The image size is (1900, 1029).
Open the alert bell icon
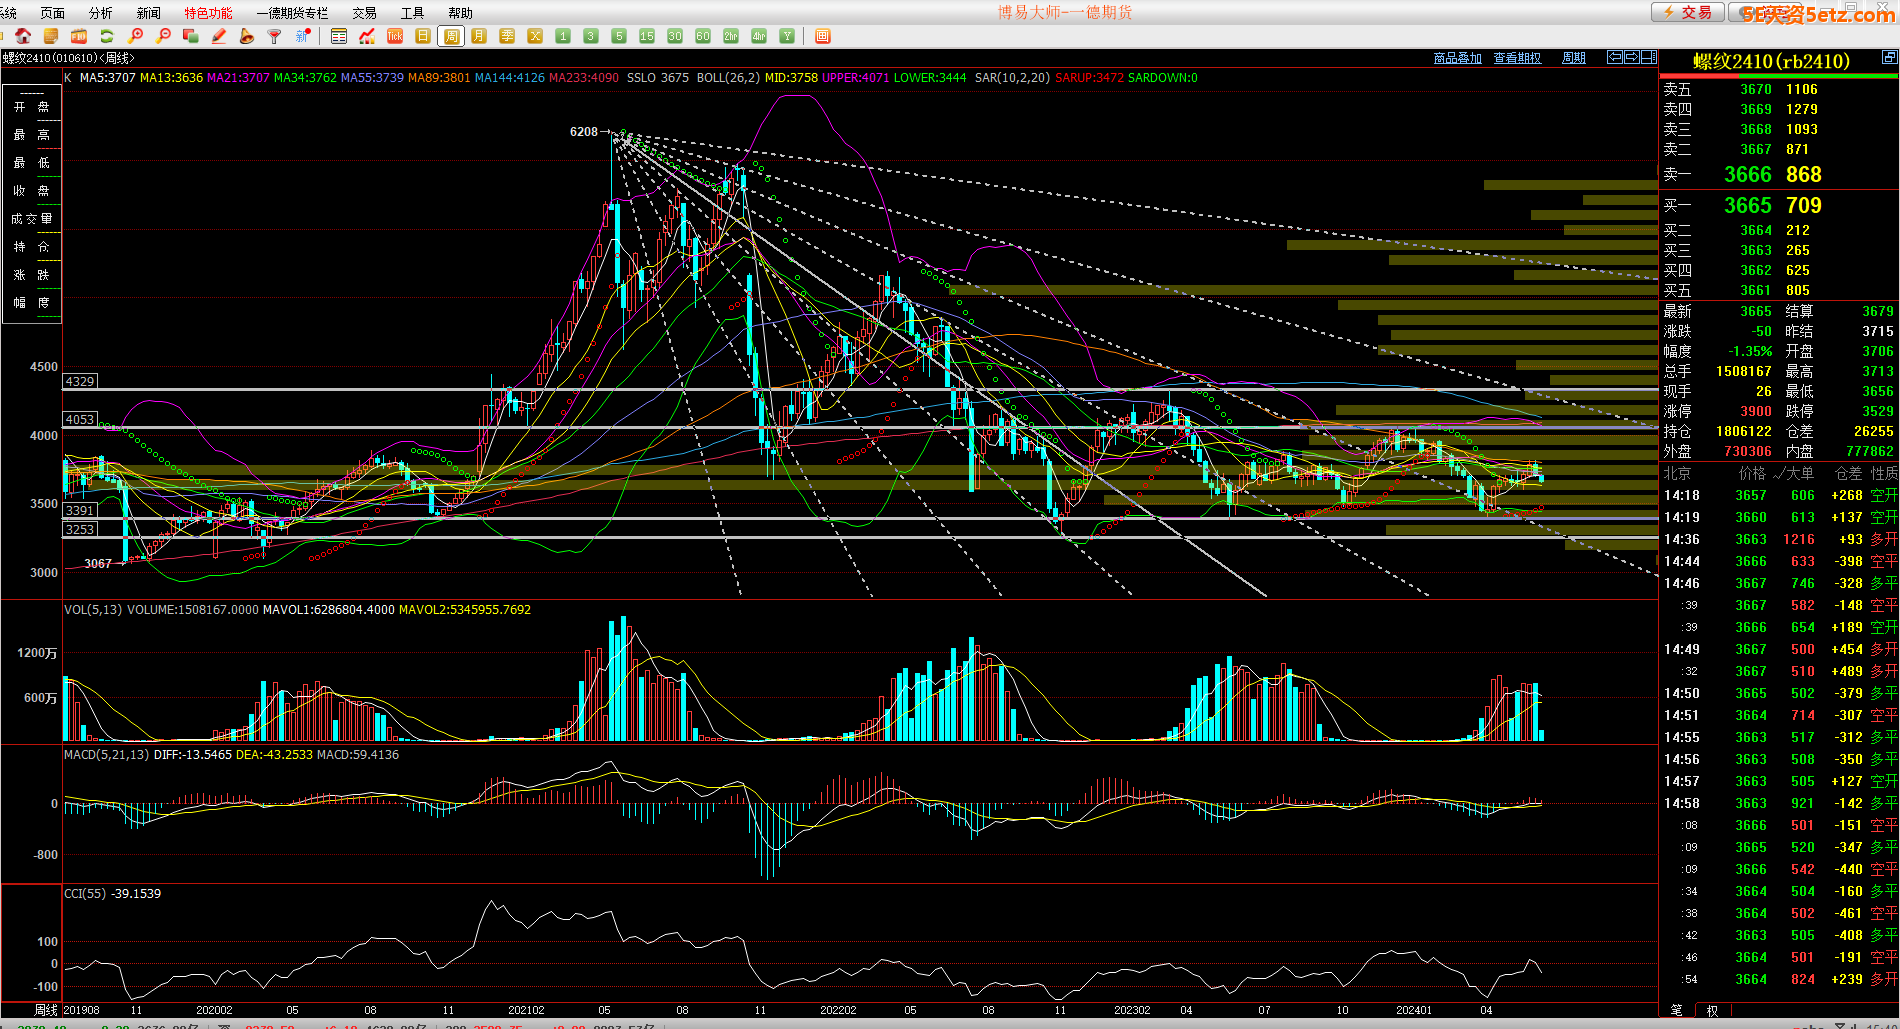(247, 36)
